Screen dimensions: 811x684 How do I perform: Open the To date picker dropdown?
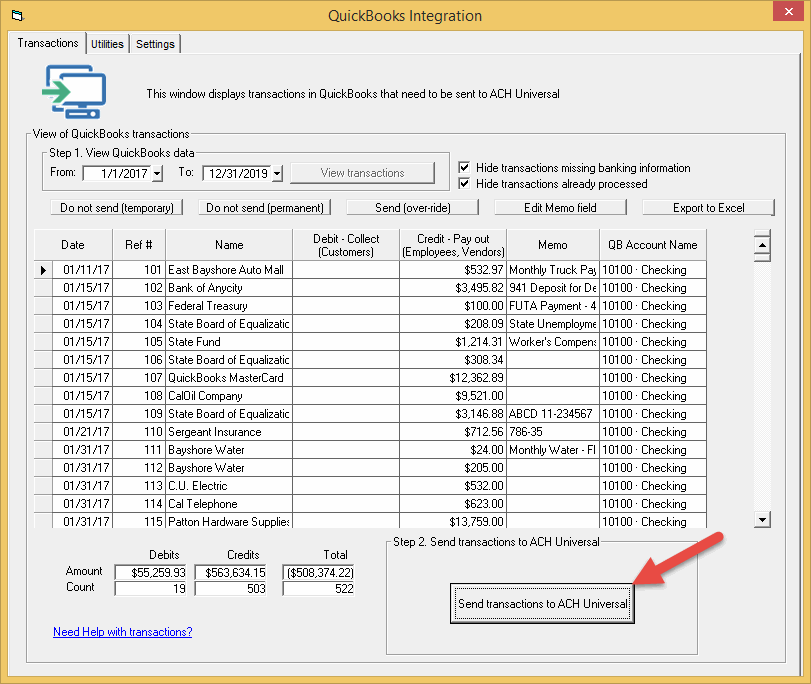277,173
